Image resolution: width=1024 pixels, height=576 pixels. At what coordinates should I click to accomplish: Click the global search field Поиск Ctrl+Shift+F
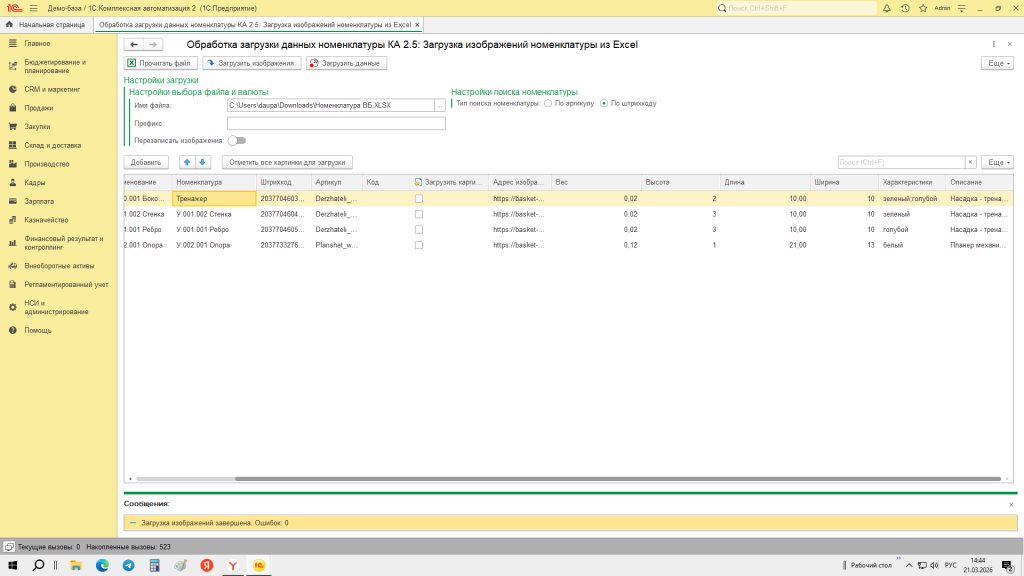tap(796, 8)
